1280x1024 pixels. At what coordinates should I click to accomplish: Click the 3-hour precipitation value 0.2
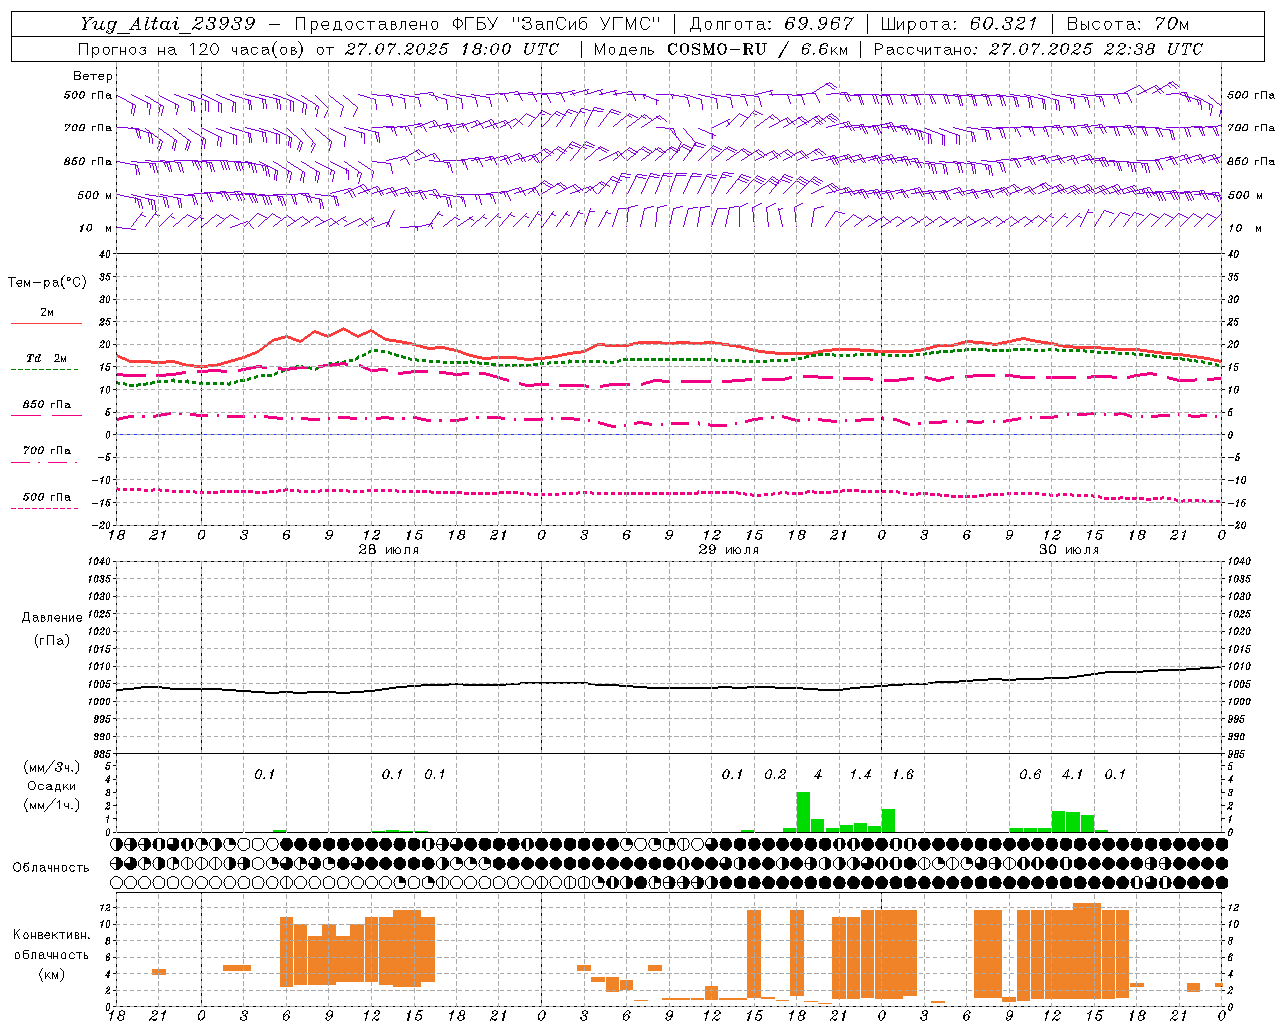(x=775, y=775)
